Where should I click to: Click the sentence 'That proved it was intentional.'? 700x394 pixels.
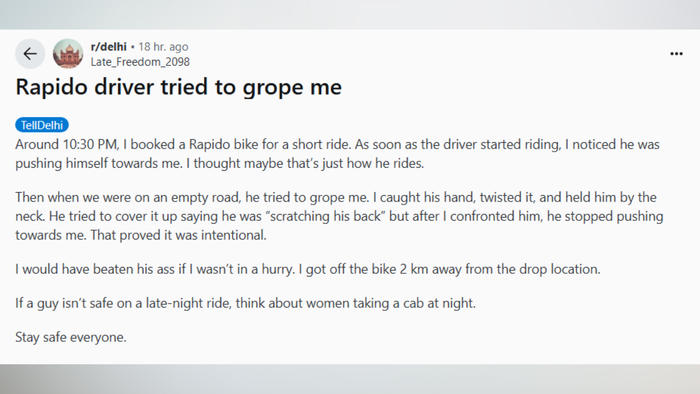pyautogui.click(x=178, y=235)
